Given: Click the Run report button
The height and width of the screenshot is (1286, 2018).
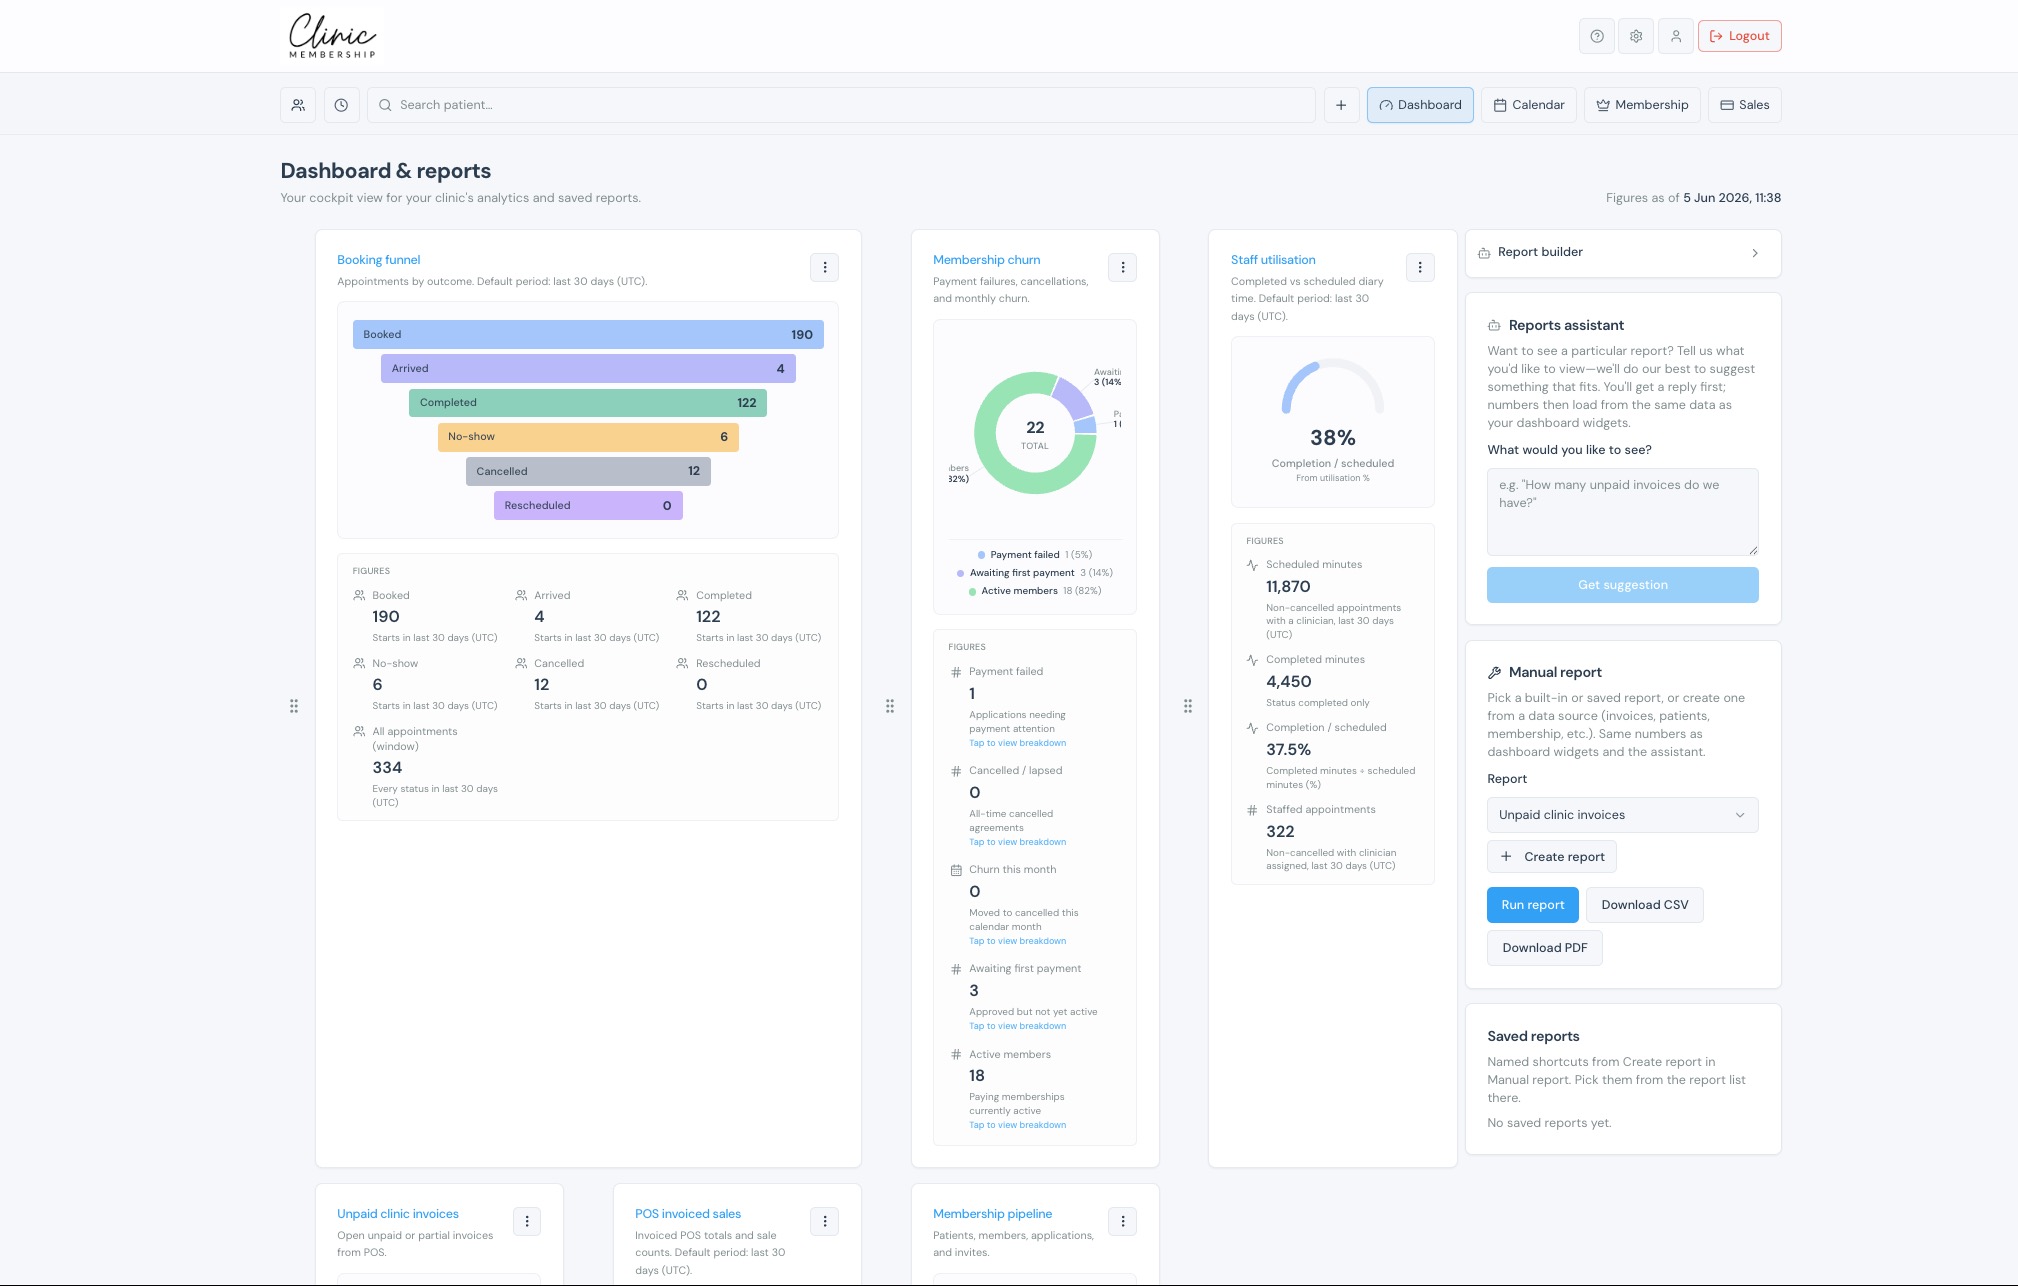Looking at the screenshot, I should pos(1532,905).
